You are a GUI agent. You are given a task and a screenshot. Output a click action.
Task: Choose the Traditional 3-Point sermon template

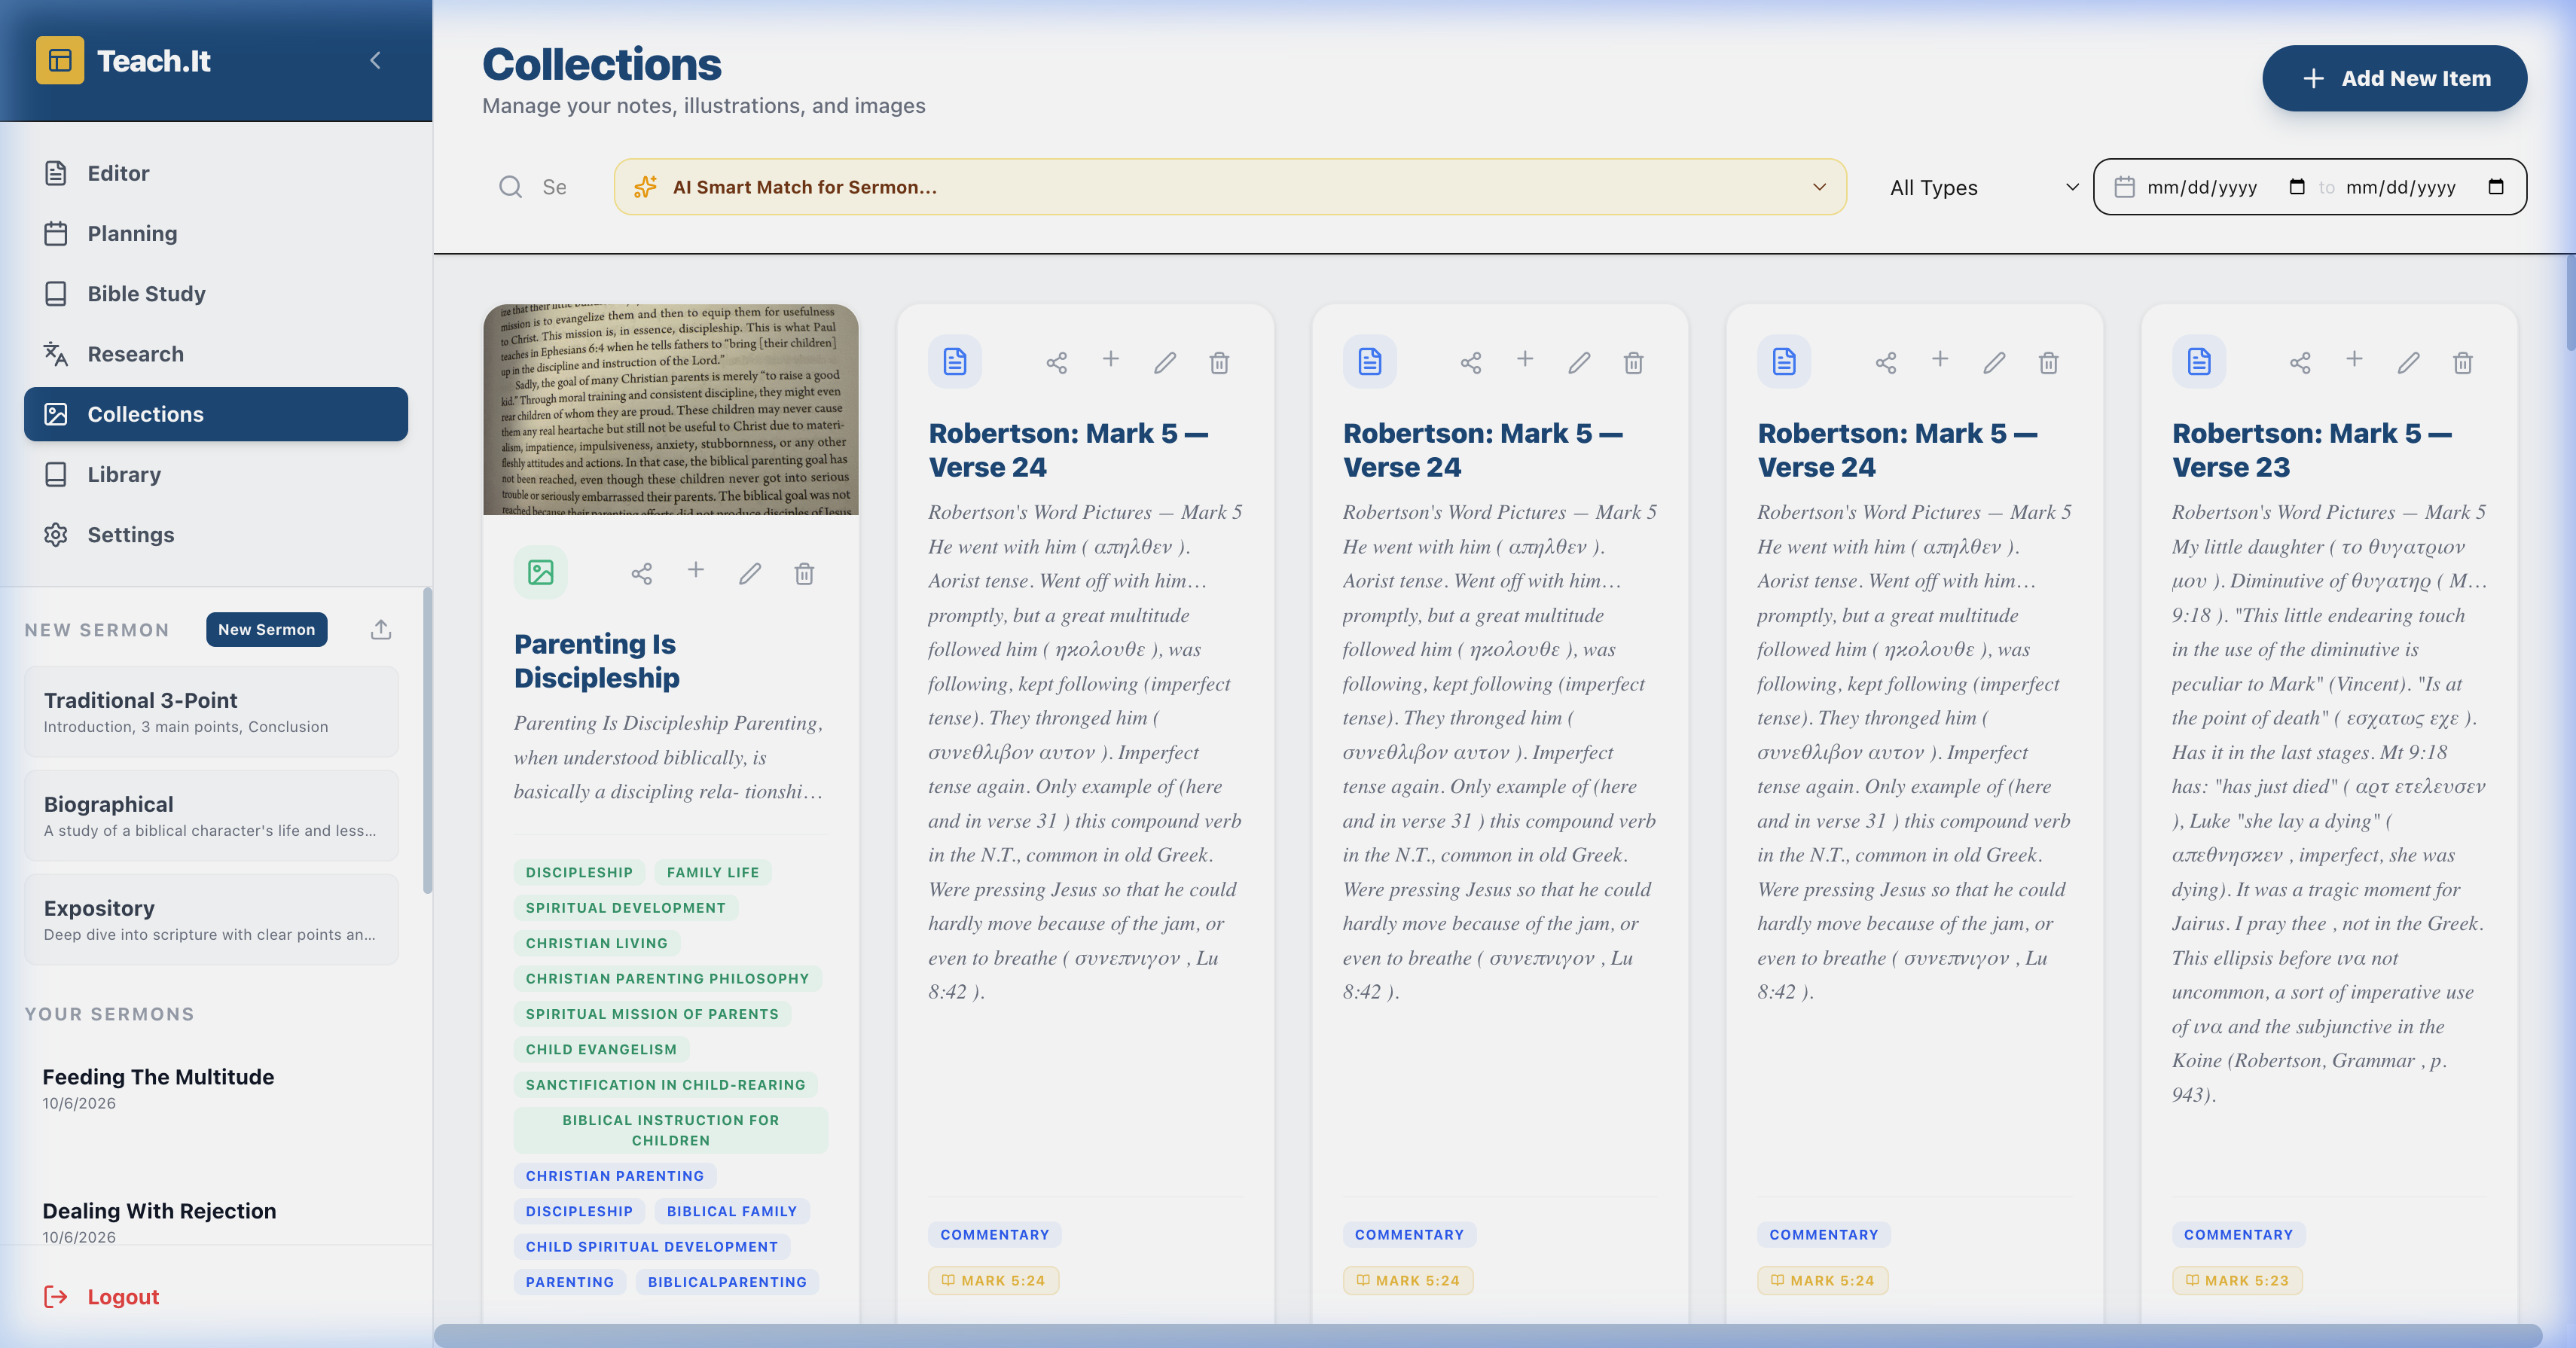pos(212,712)
